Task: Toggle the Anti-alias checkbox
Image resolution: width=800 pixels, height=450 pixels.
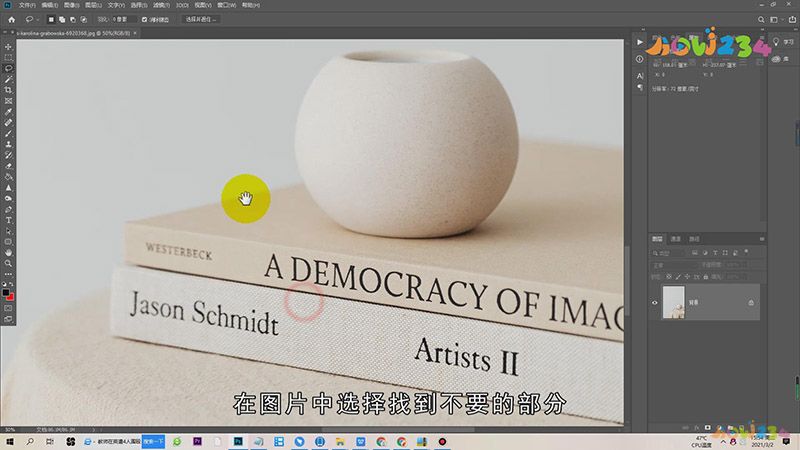Action: tap(144, 19)
